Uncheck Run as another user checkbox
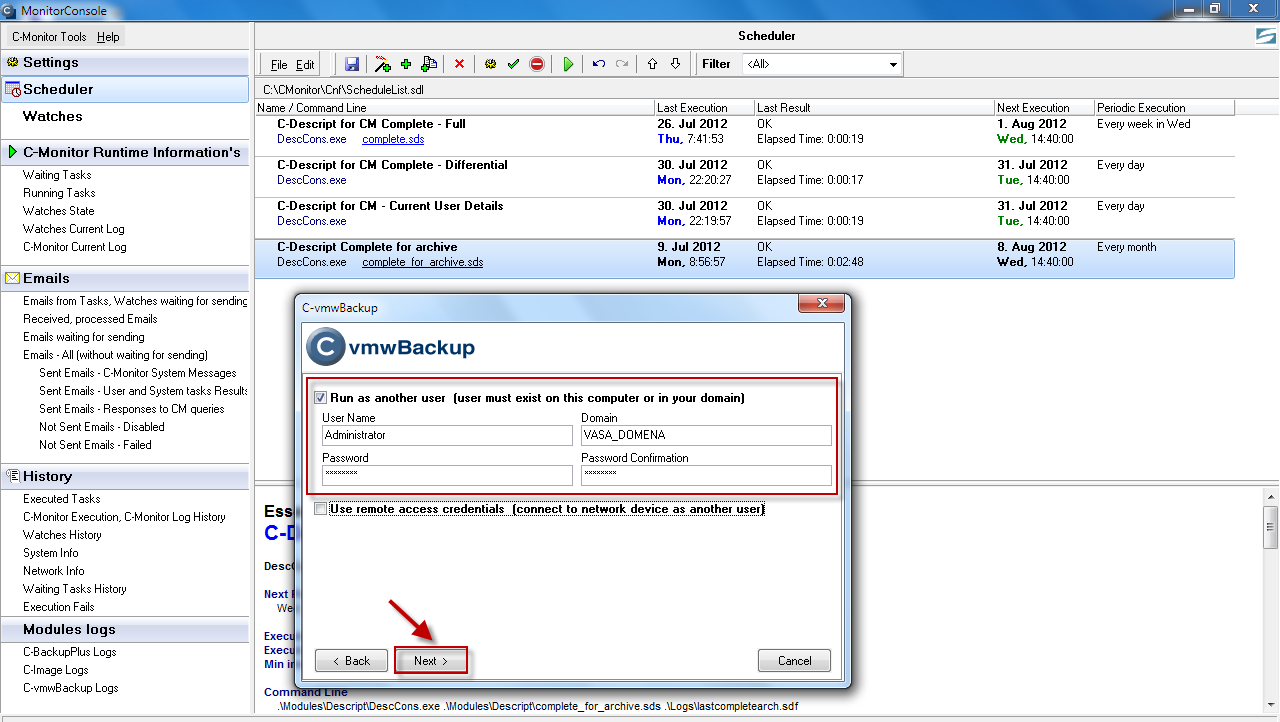 [321, 398]
